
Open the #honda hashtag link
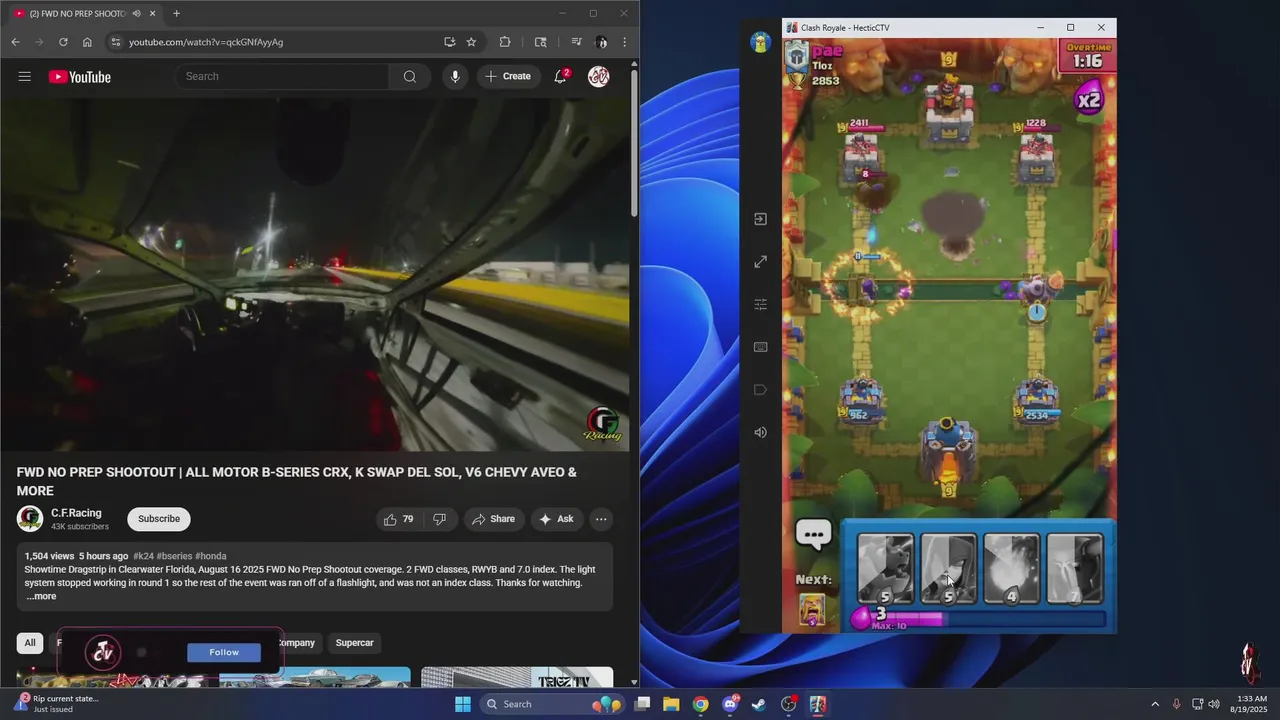click(211, 556)
